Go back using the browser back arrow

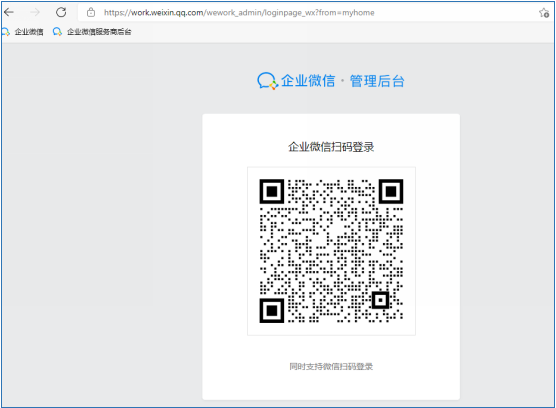9,12
